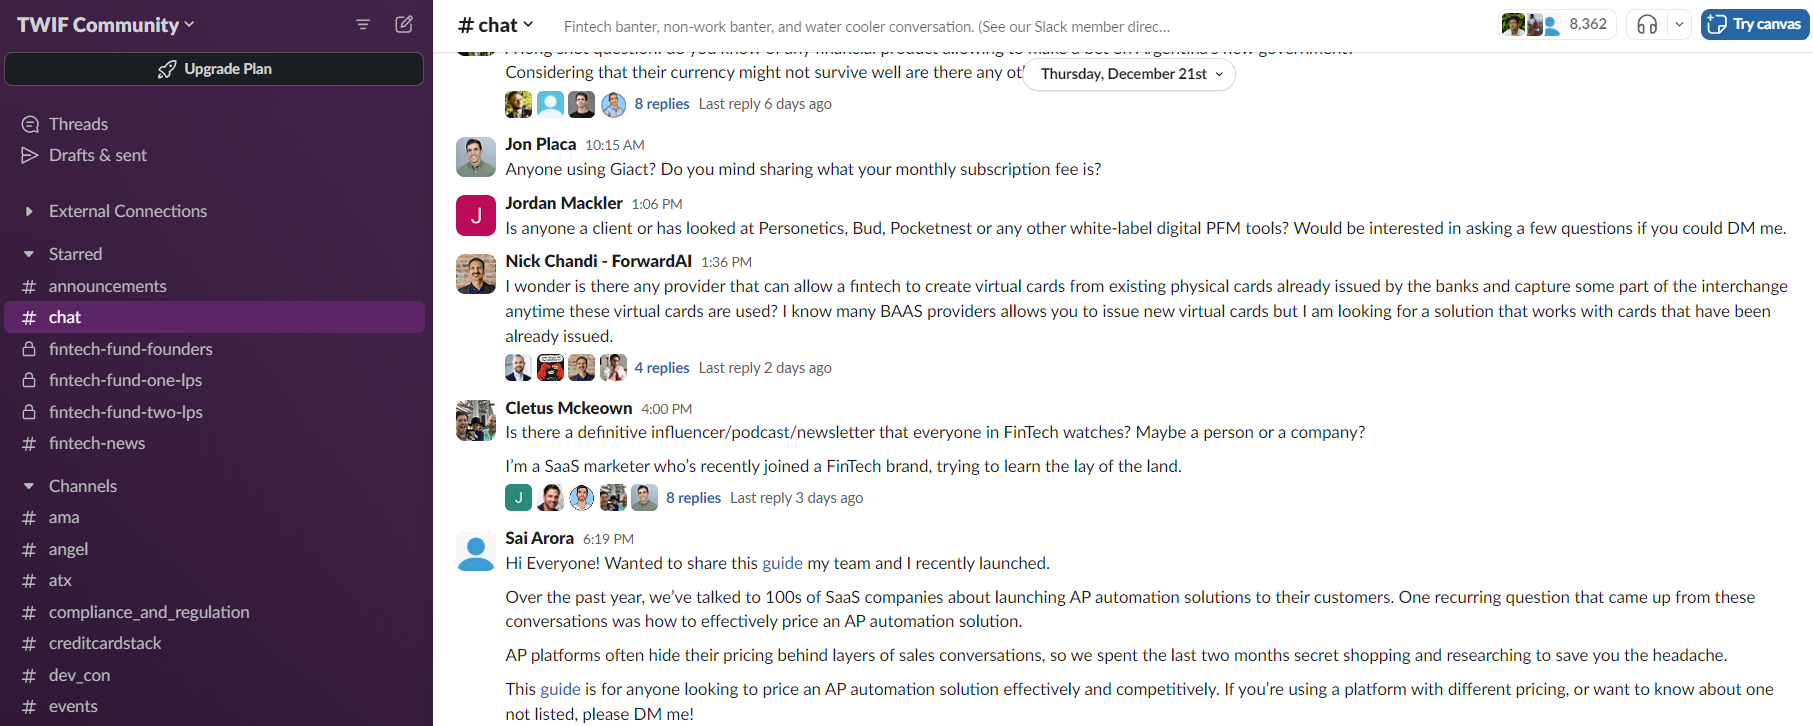
Task: Click Jordan Mackler's avatar
Action: coord(476,215)
